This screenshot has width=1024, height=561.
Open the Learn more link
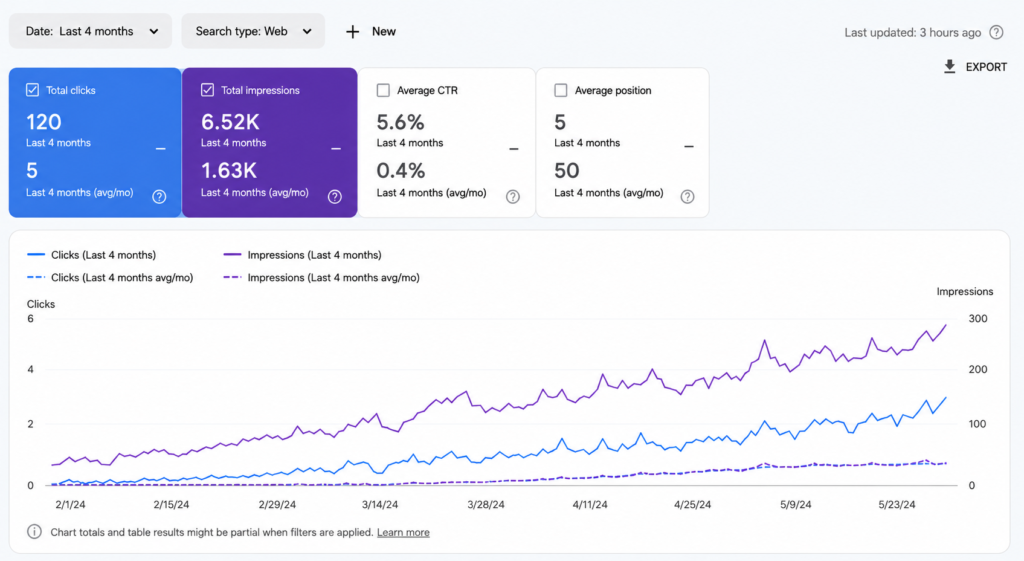[x=403, y=532]
